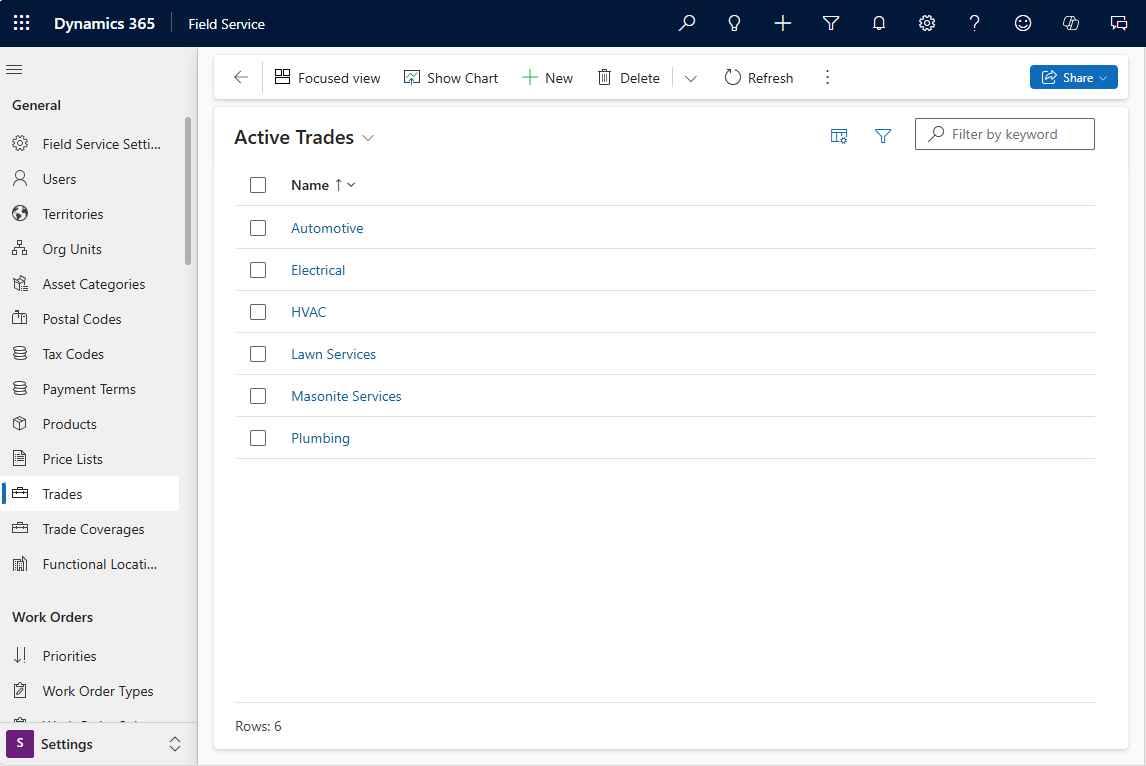Refresh the trades list
This screenshot has height=766, width=1146.
(759, 77)
